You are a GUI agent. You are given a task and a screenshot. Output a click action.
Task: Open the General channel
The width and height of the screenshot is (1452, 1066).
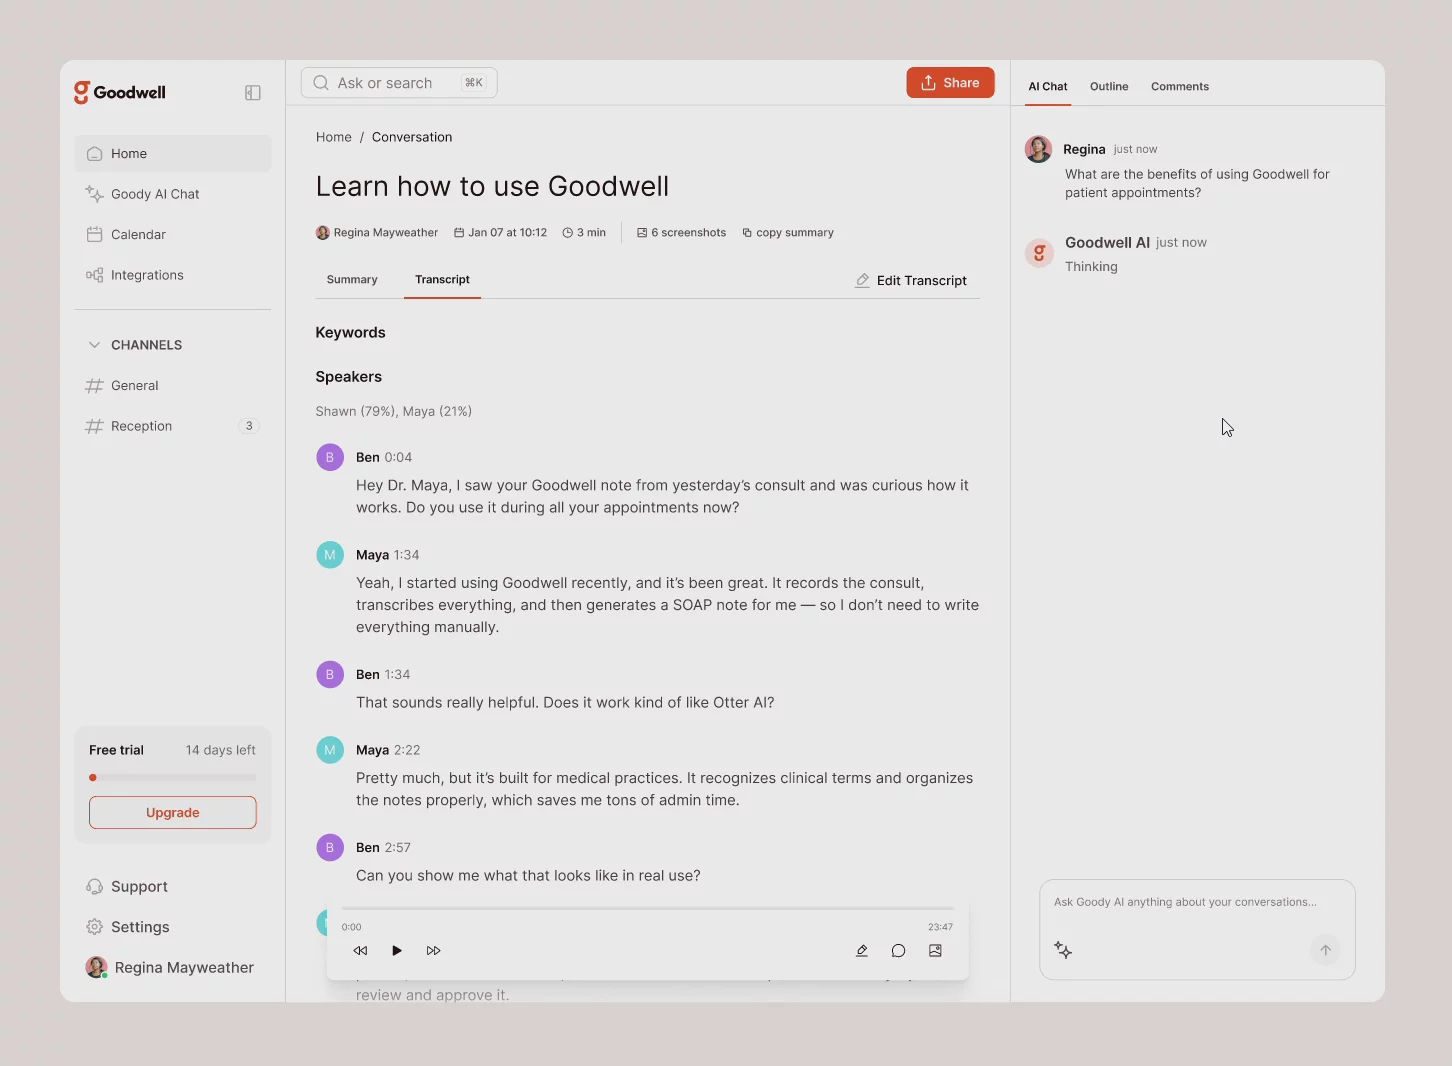click(x=172, y=385)
